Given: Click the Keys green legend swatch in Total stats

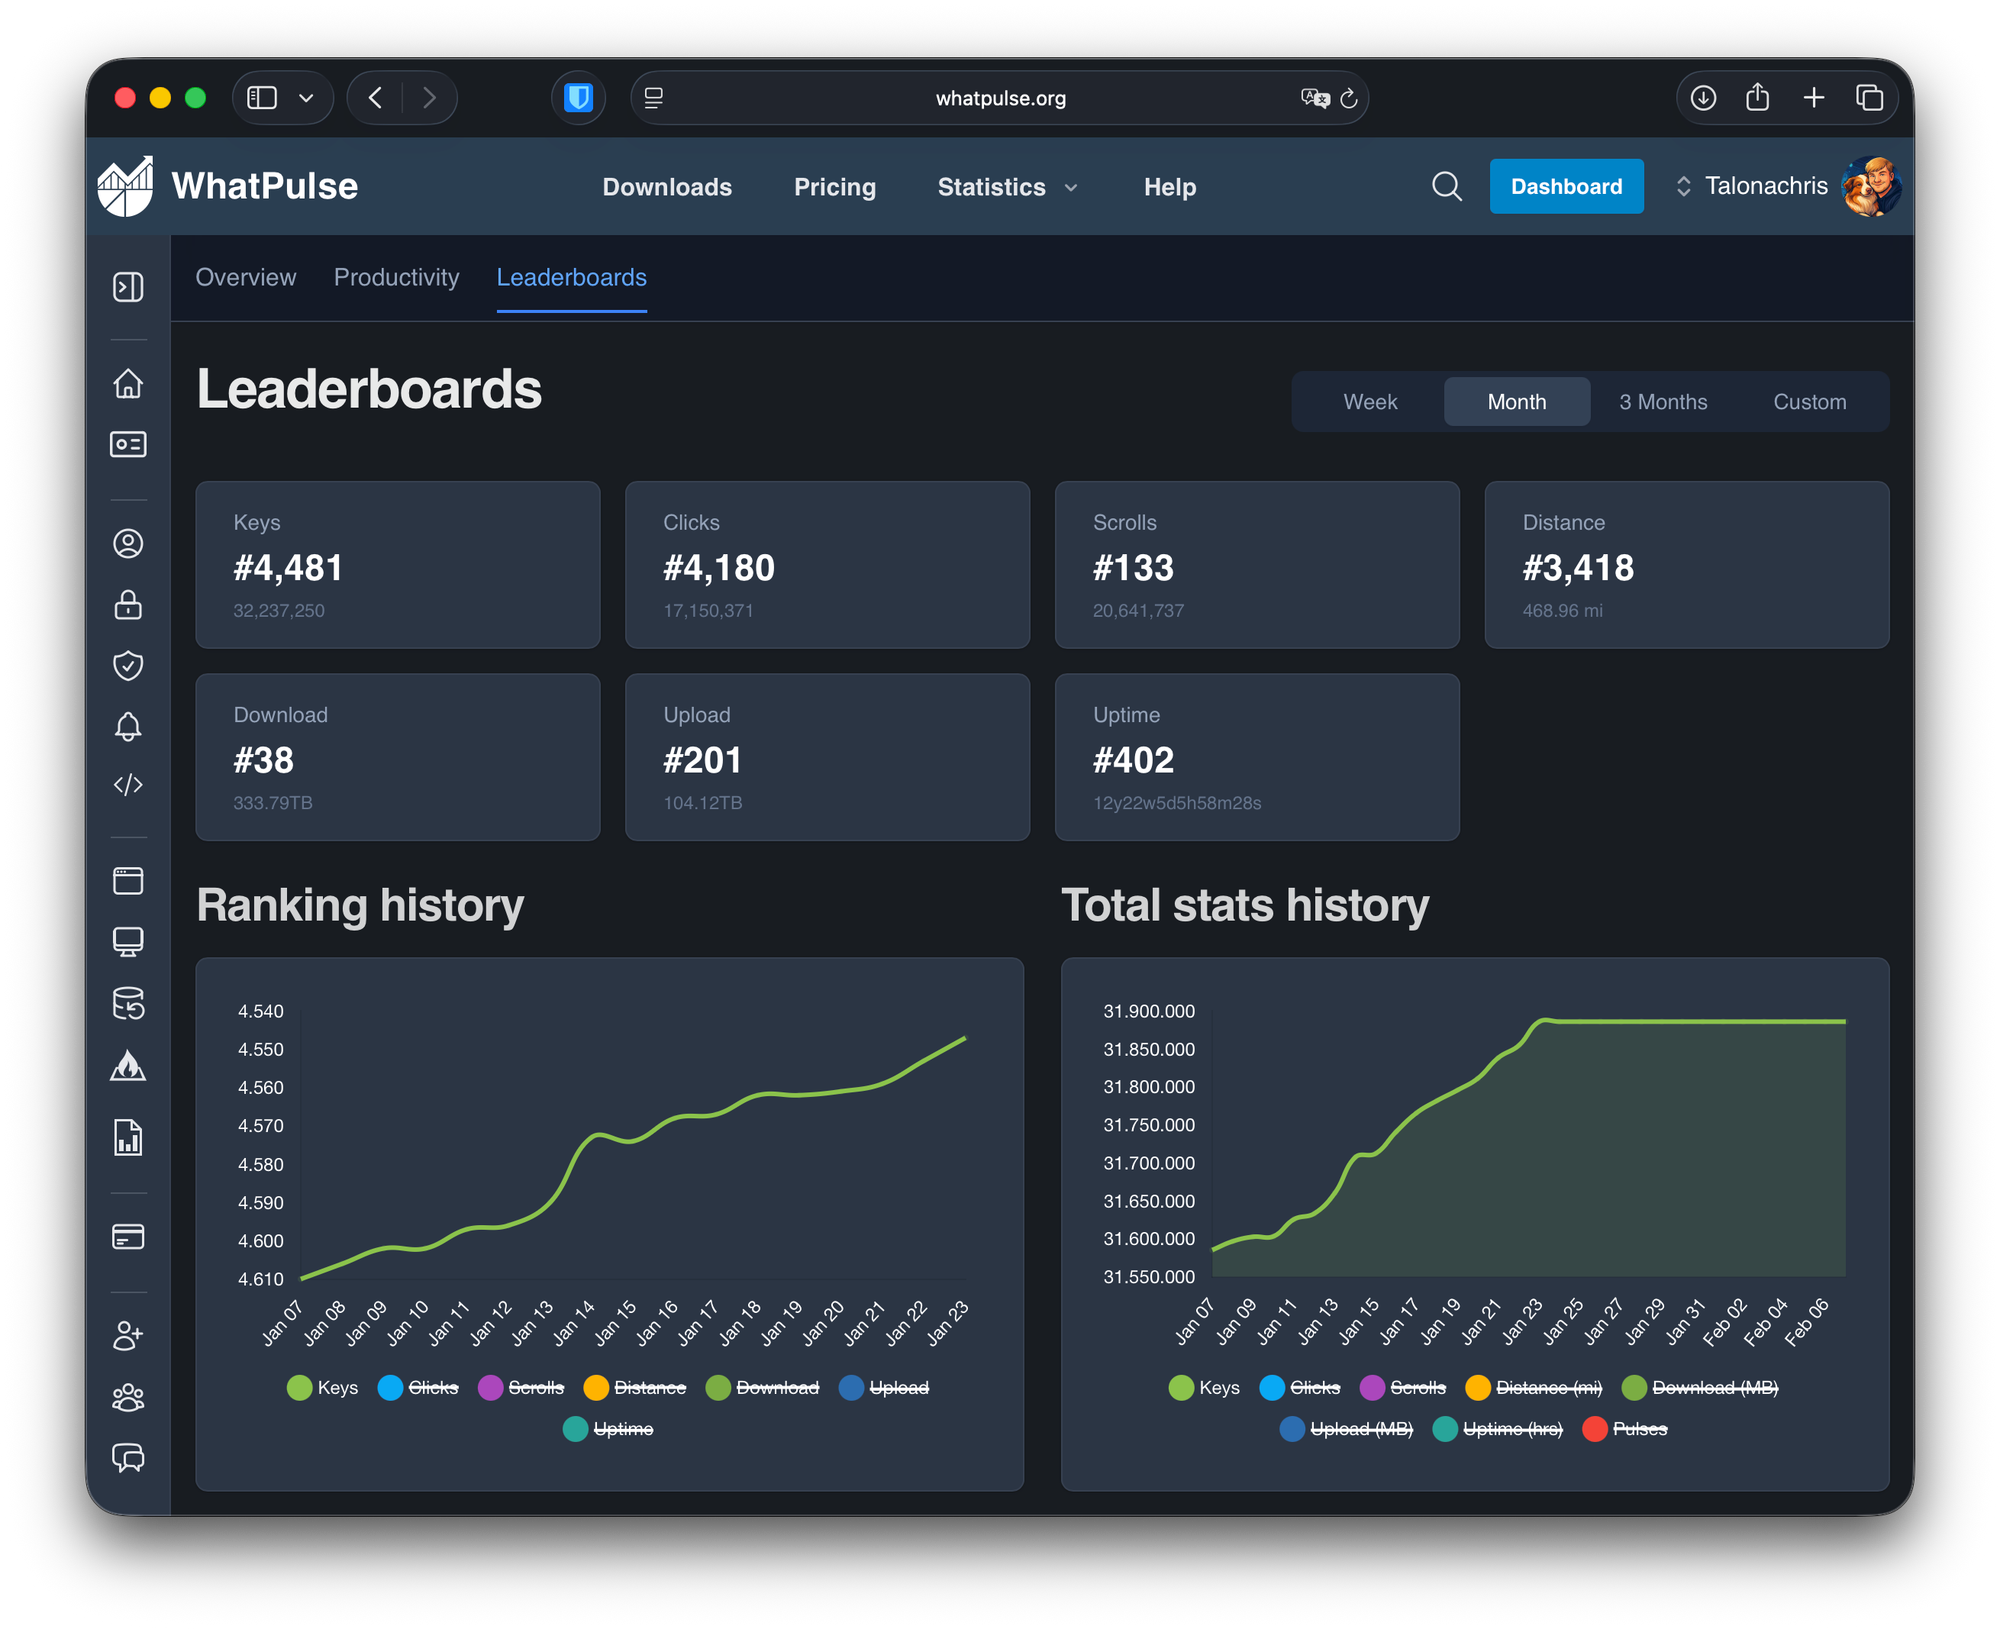Looking at the screenshot, I should pos(1181,1388).
